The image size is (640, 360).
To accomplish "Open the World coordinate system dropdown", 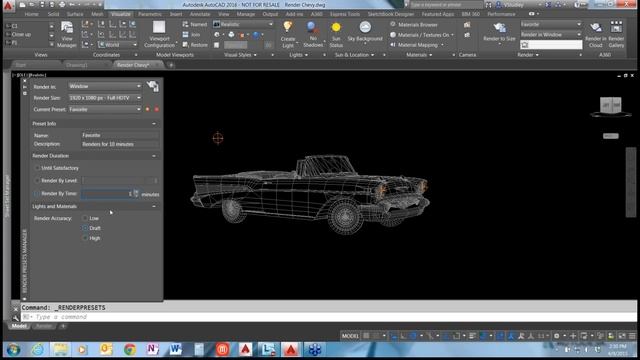I will point(118,45).
